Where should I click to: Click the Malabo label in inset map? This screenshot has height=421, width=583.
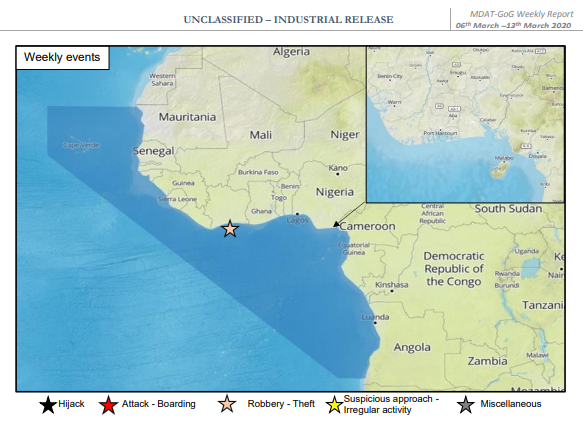point(504,158)
